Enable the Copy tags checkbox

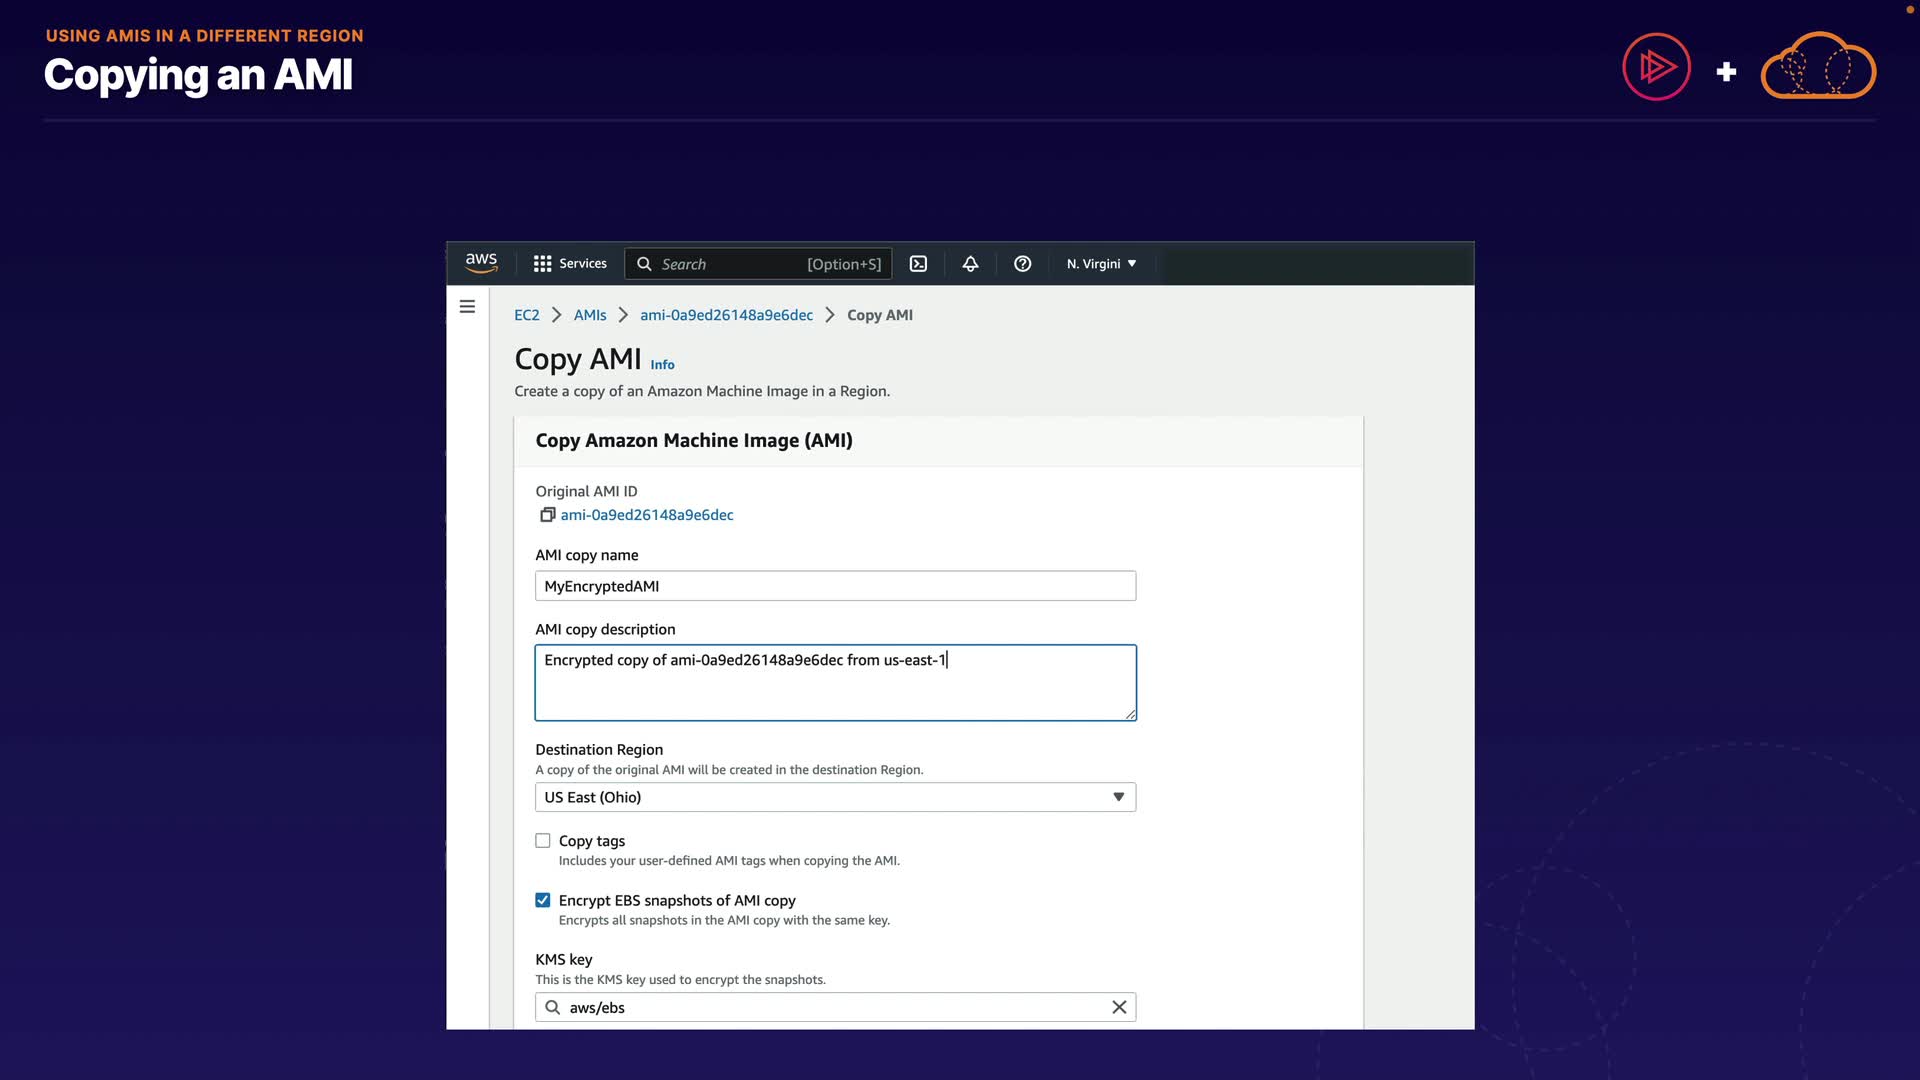(543, 841)
